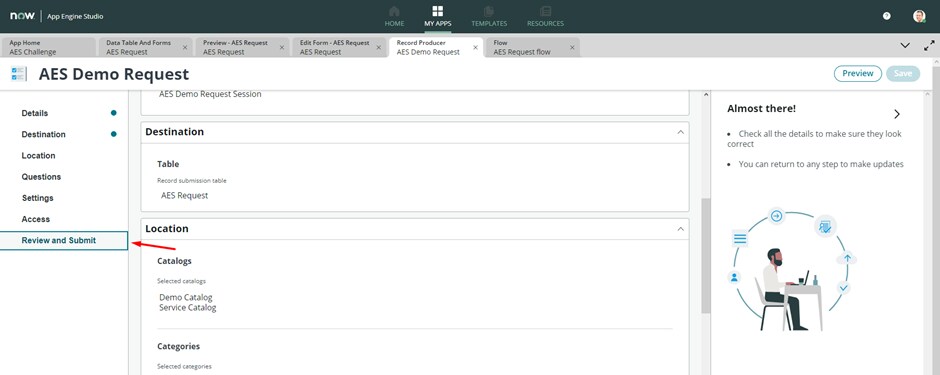The image size is (940, 375).
Task: Click the AES Demo Request page title
Action: 114,74
